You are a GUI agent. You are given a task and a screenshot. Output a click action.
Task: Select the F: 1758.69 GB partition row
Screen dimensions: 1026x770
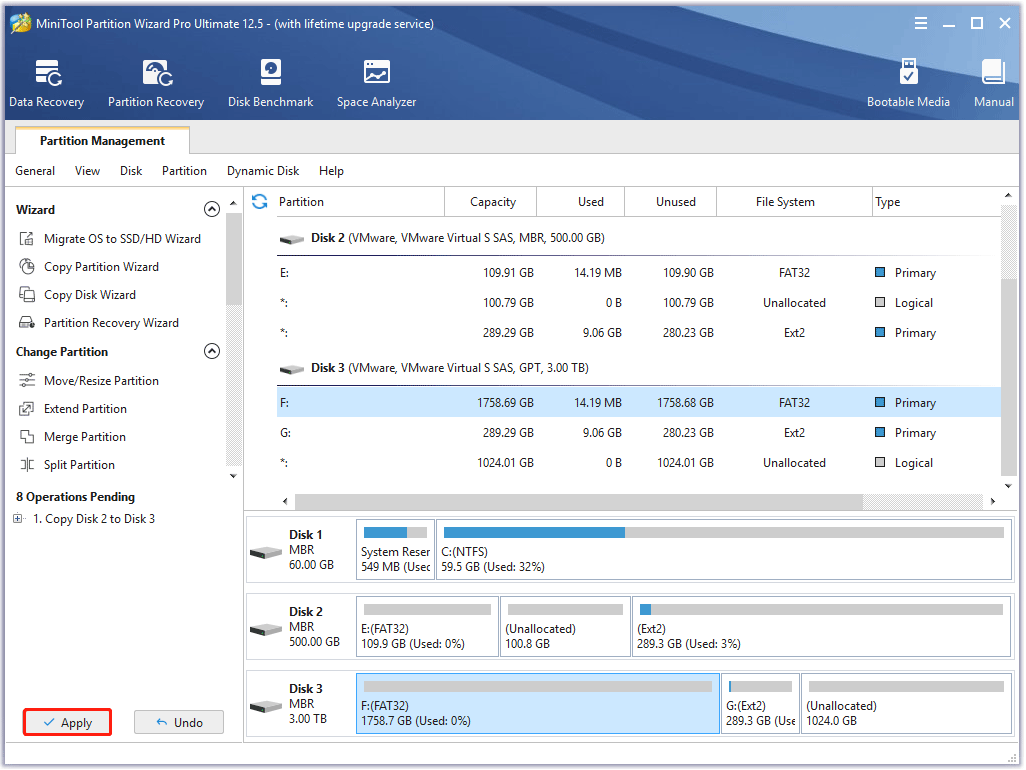pyautogui.click(x=639, y=402)
